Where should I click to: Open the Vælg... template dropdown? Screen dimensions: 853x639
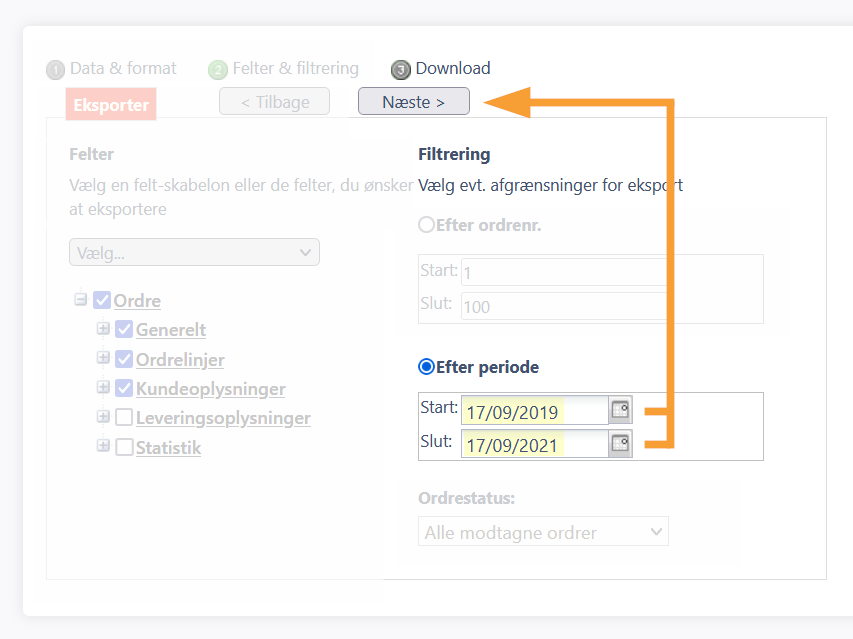pos(194,252)
